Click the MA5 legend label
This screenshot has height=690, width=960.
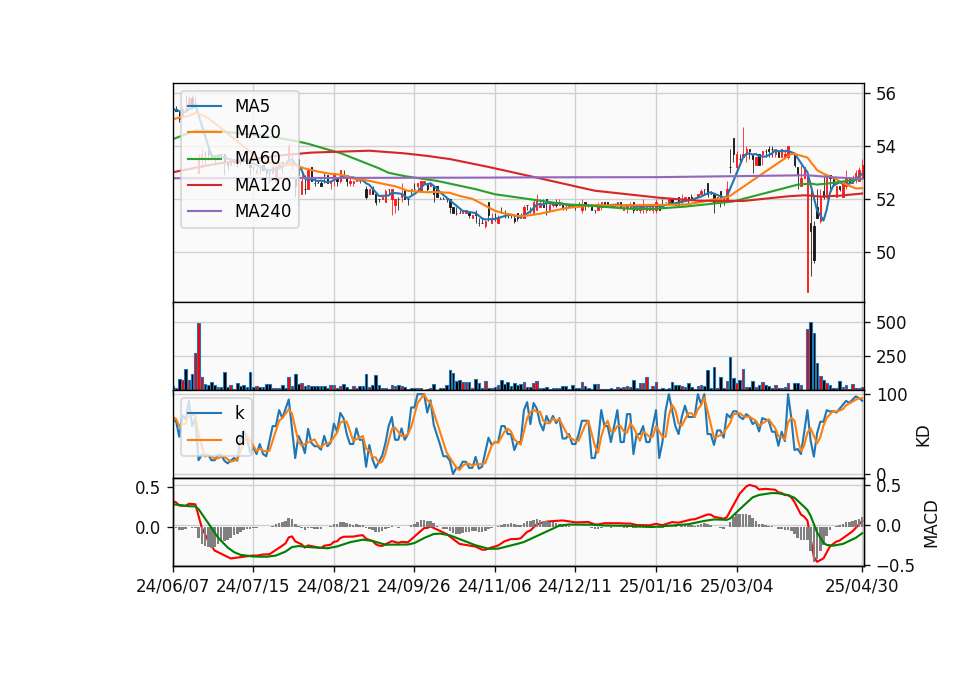pos(252,106)
